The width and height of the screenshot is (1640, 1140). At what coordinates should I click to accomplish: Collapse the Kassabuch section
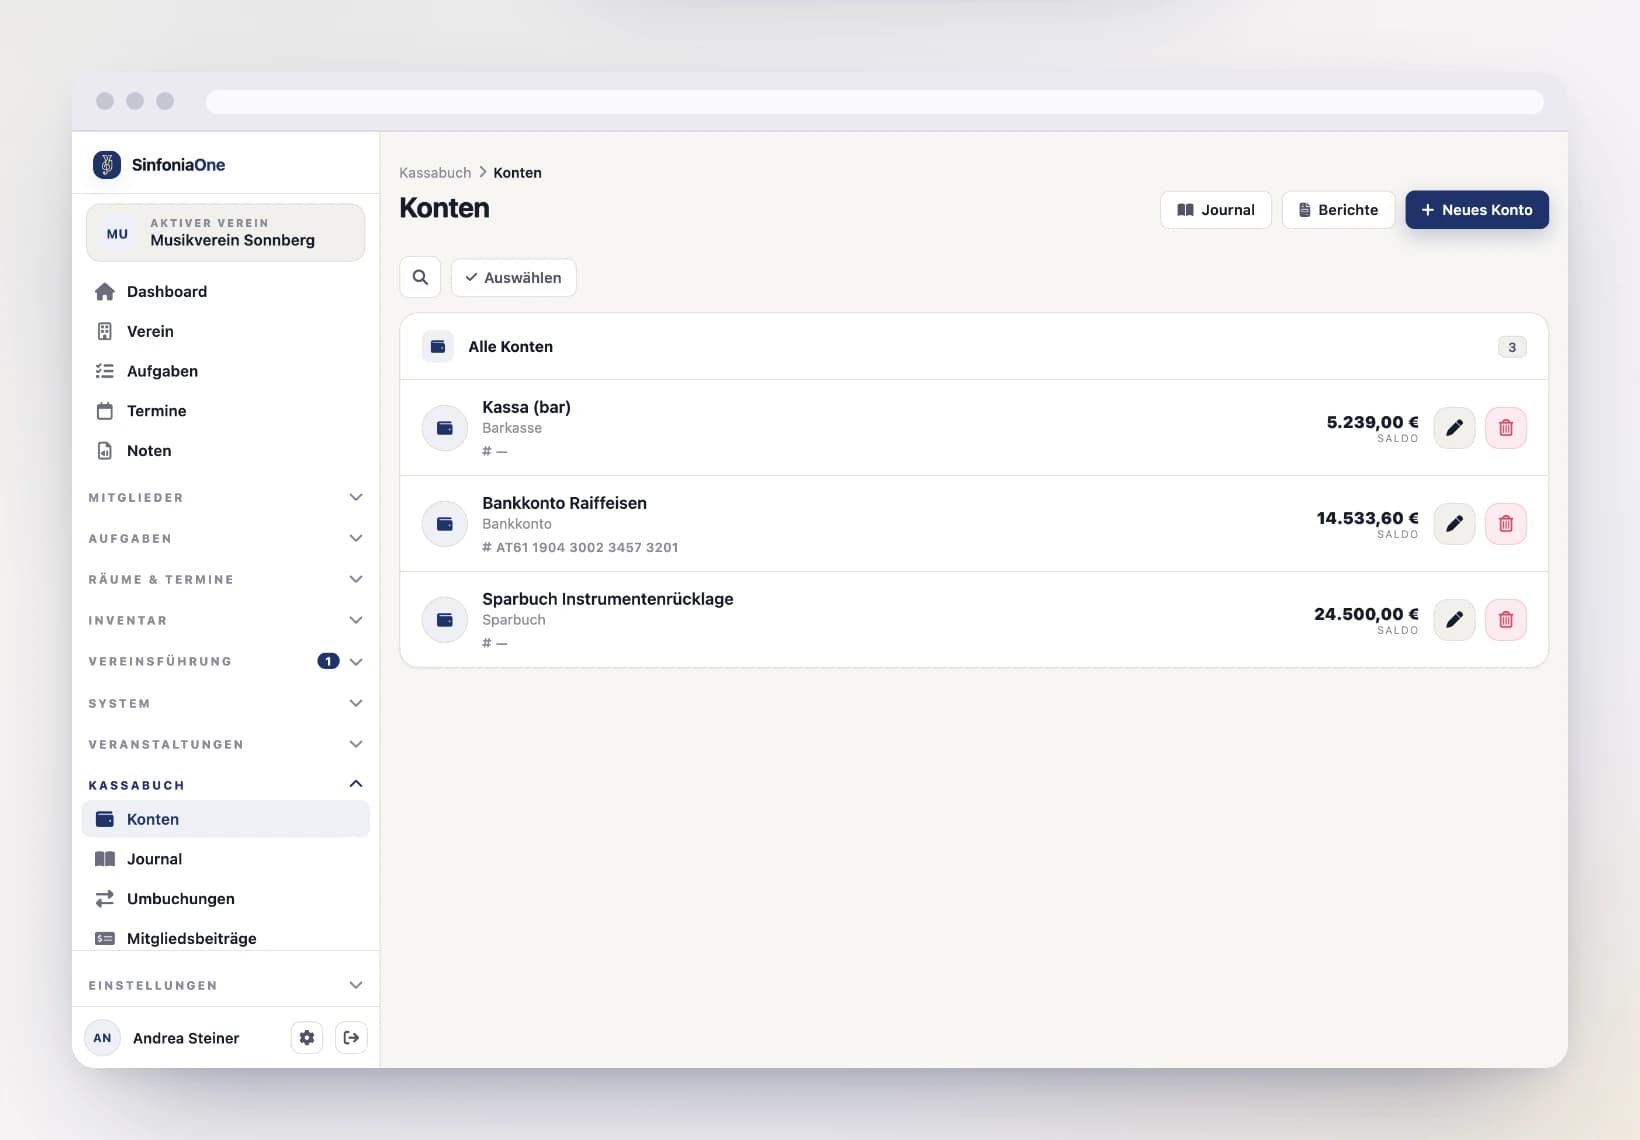point(226,785)
